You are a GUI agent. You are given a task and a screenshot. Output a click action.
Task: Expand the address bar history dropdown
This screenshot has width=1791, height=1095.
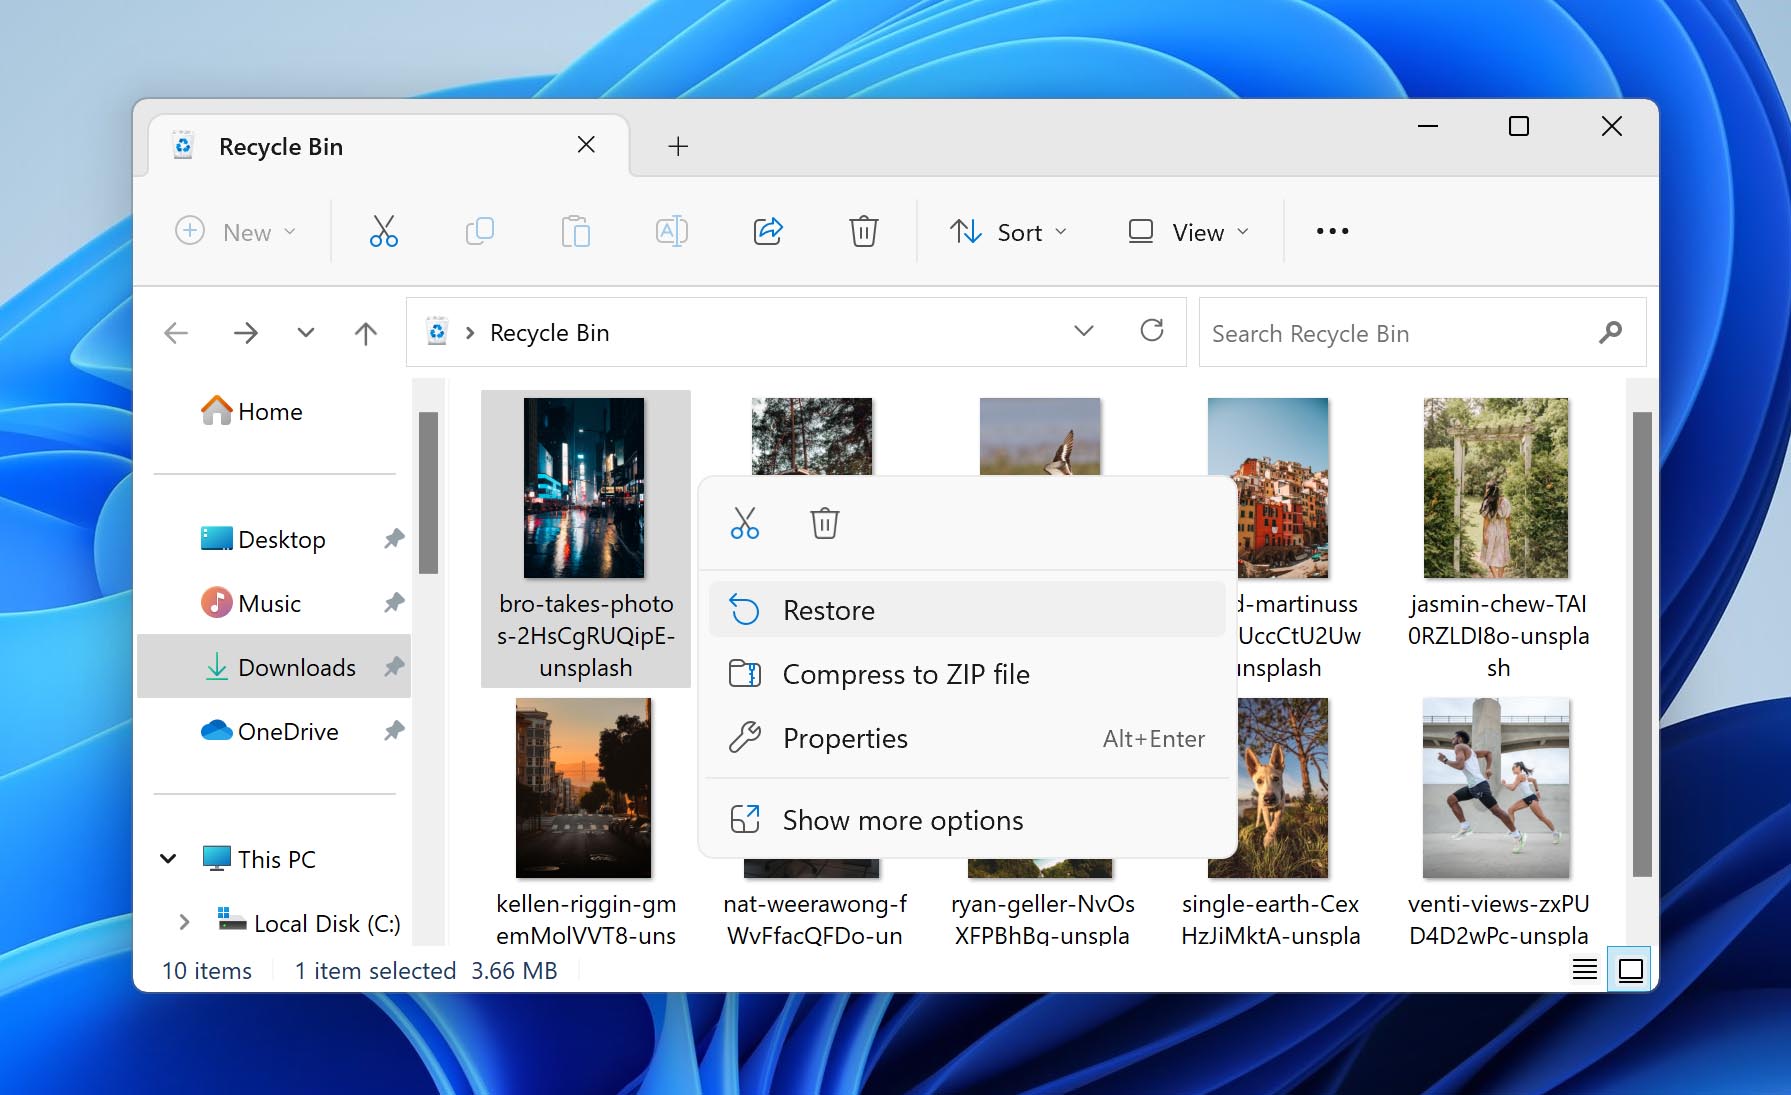pyautogui.click(x=1084, y=331)
